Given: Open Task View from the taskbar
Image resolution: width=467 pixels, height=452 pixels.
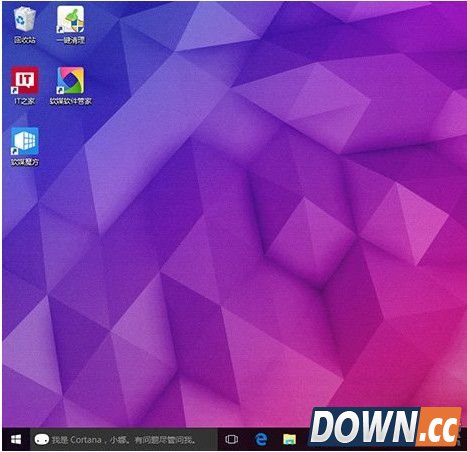Looking at the screenshot, I should coord(231,439).
